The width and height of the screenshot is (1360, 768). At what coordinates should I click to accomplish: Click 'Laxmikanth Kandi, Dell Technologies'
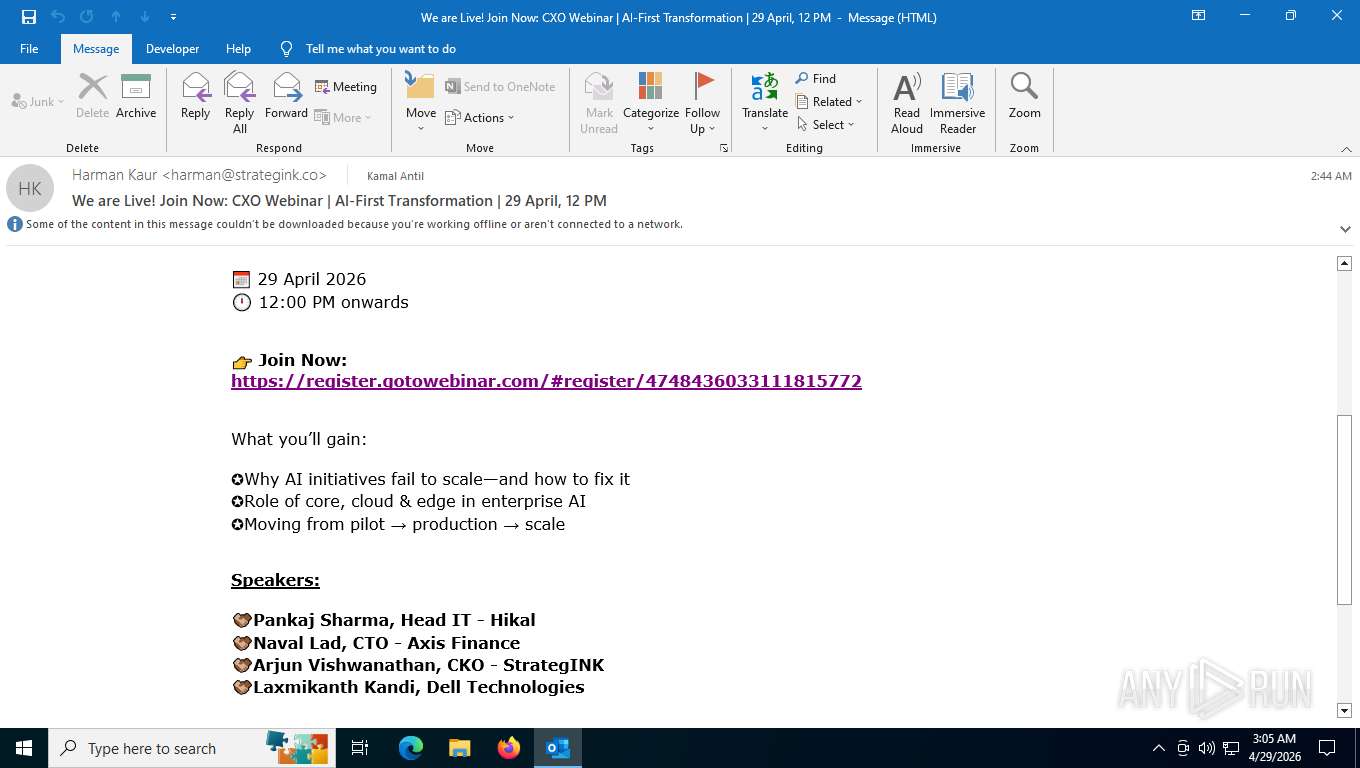(419, 687)
